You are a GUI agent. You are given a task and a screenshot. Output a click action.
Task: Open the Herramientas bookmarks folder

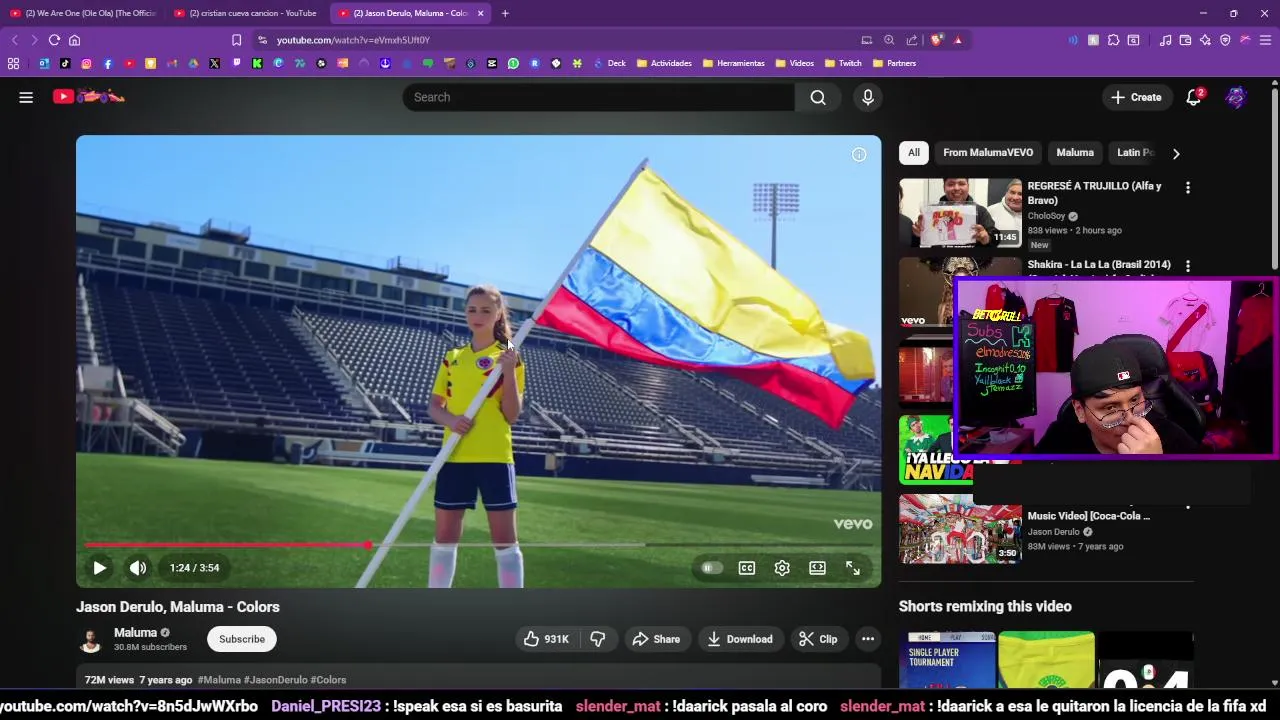[x=733, y=63]
